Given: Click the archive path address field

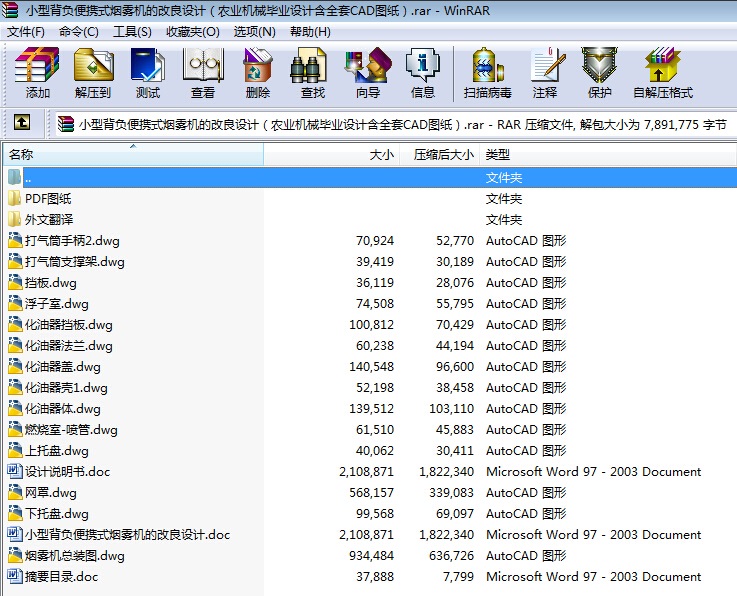Looking at the screenshot, I should tap(396, 124).
